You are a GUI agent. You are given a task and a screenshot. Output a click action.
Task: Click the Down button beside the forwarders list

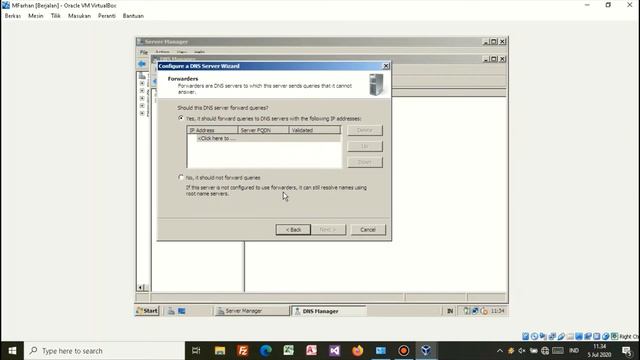point(365,162)
